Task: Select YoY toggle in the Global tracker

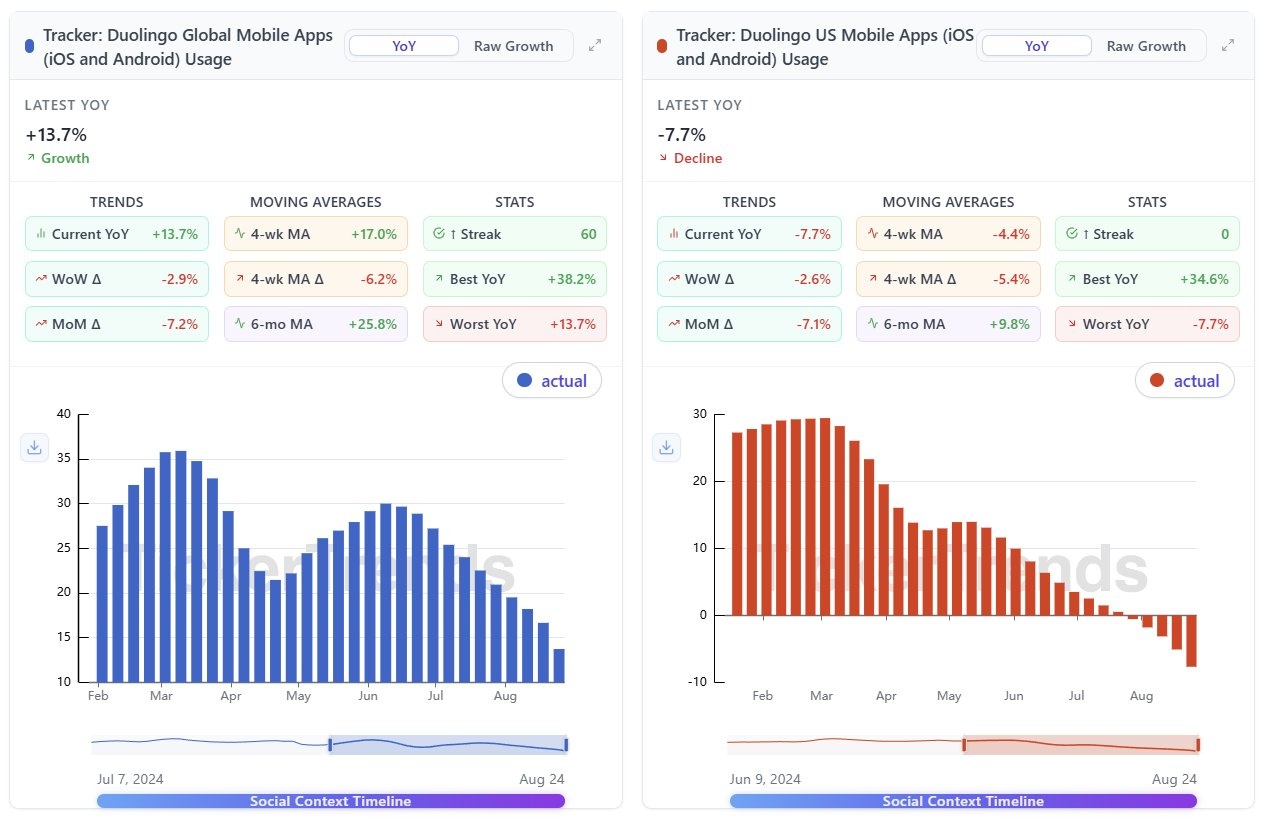Action: pos(404,46)
